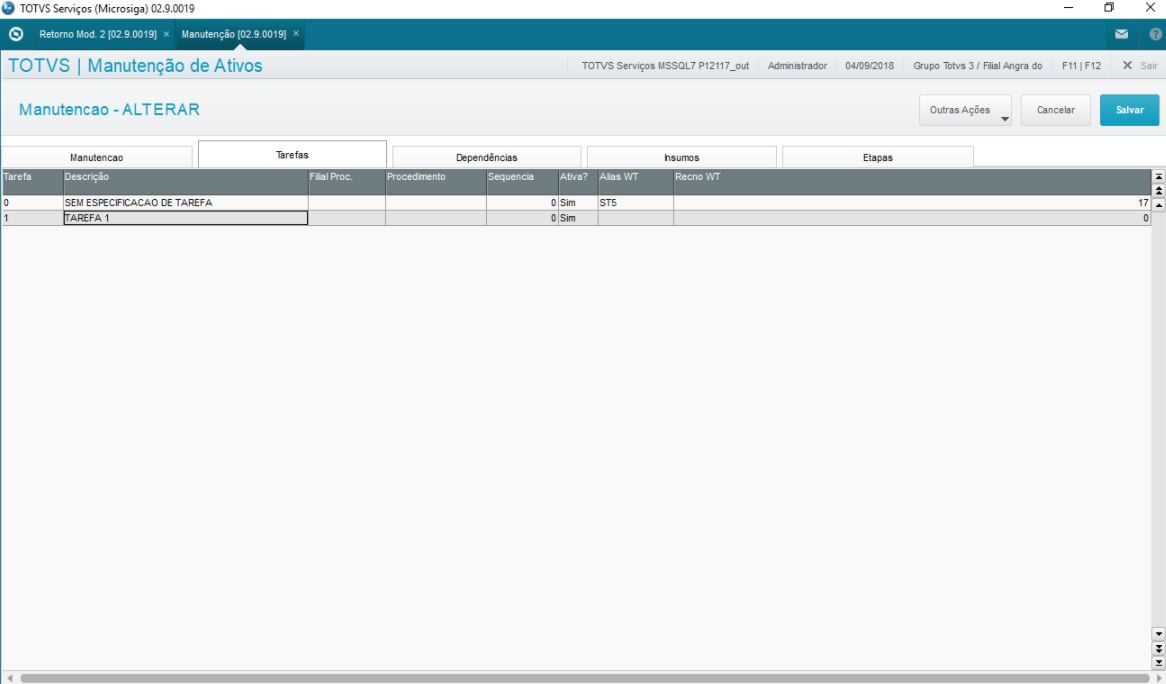1166x684 pixels.
Task: Click Ativa? Sim in SEM ESPECIFICACAO row
Action: [578, 202]
